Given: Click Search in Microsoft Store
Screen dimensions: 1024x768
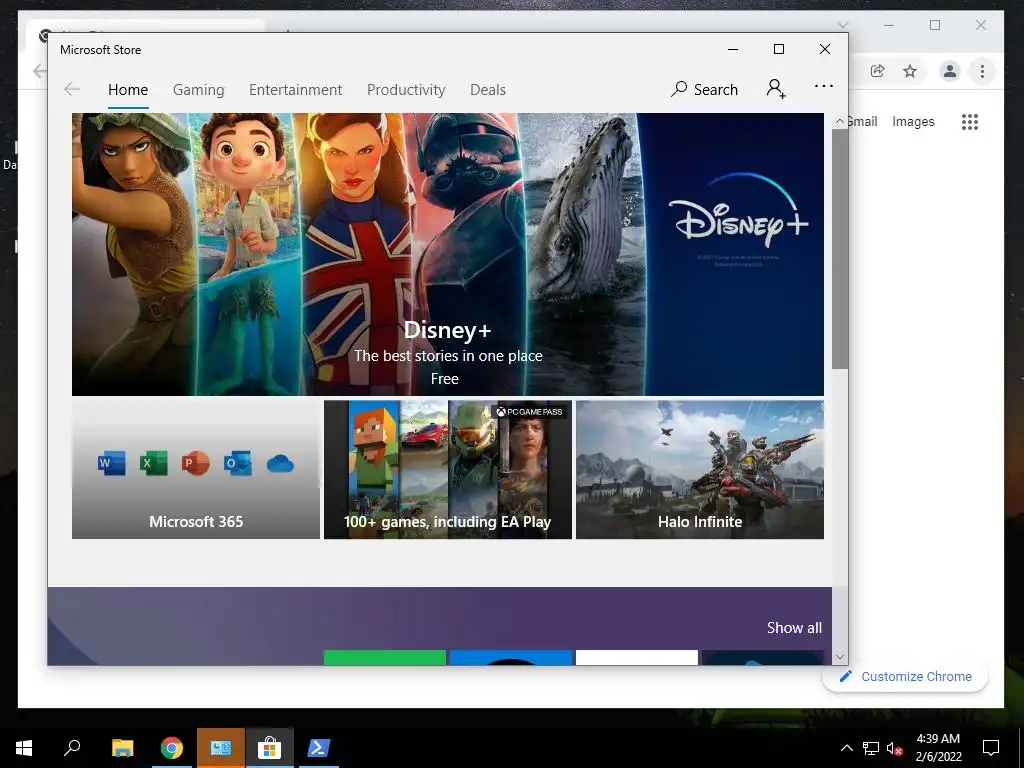Looking at the screenshot, I should point(705,89).
